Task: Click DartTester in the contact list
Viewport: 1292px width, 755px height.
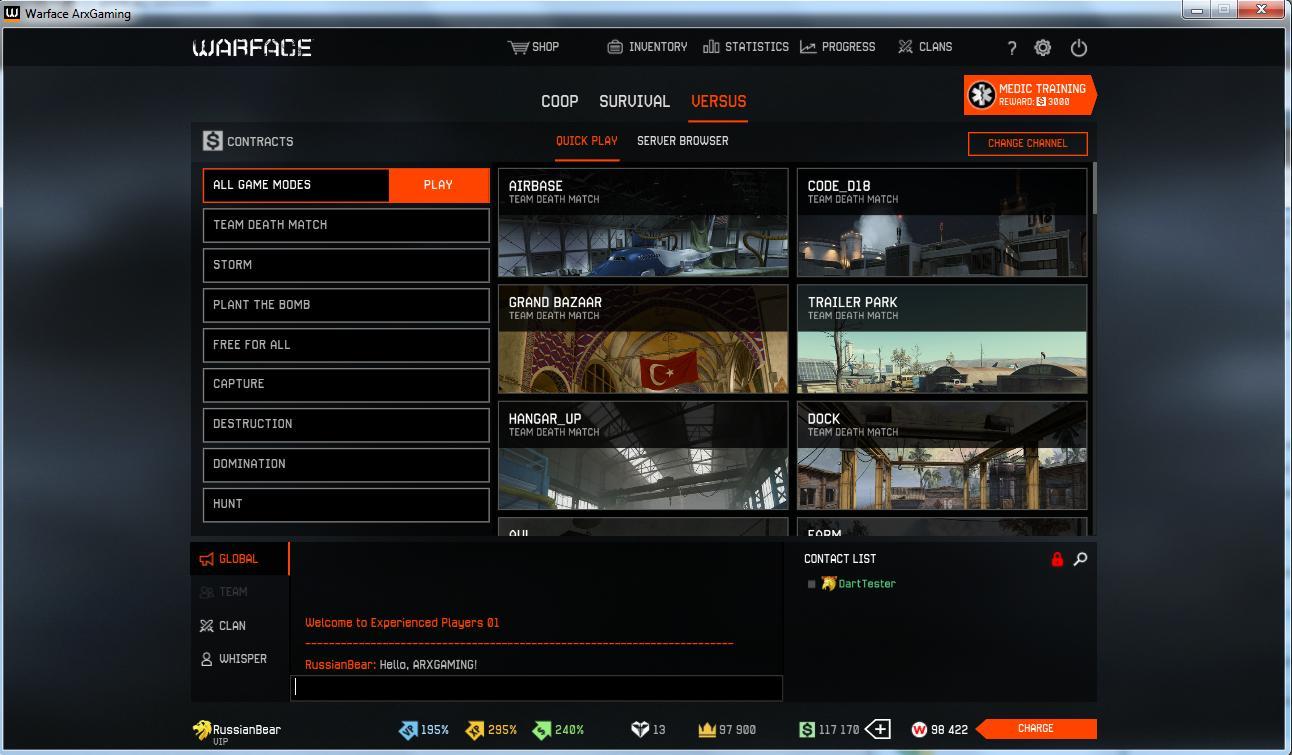Action: point(867,584)
